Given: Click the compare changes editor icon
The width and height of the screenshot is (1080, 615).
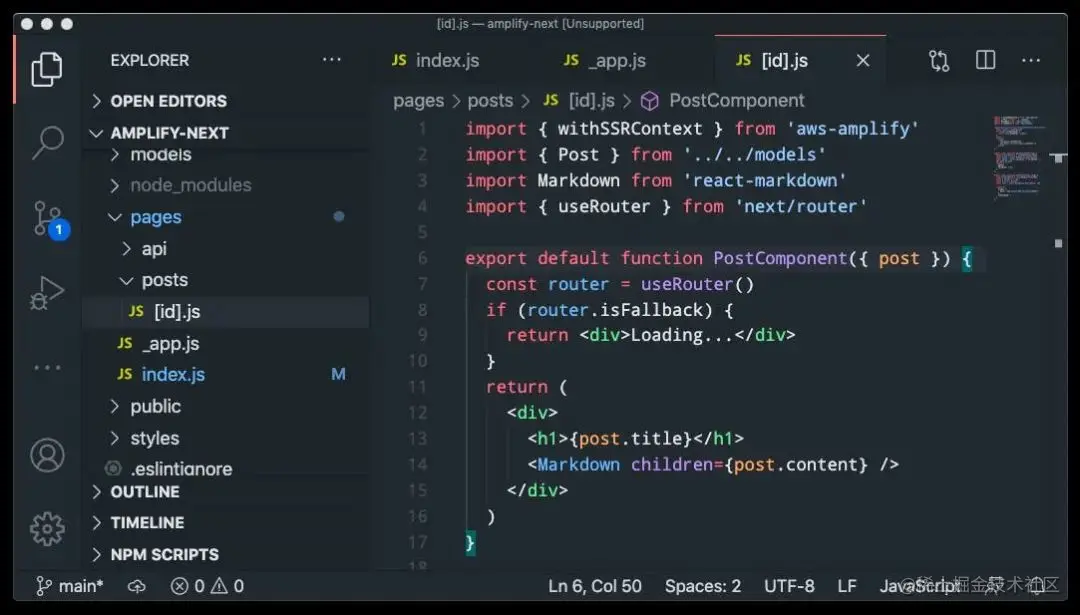Looking at the screenshot, I should coord(939,61).
